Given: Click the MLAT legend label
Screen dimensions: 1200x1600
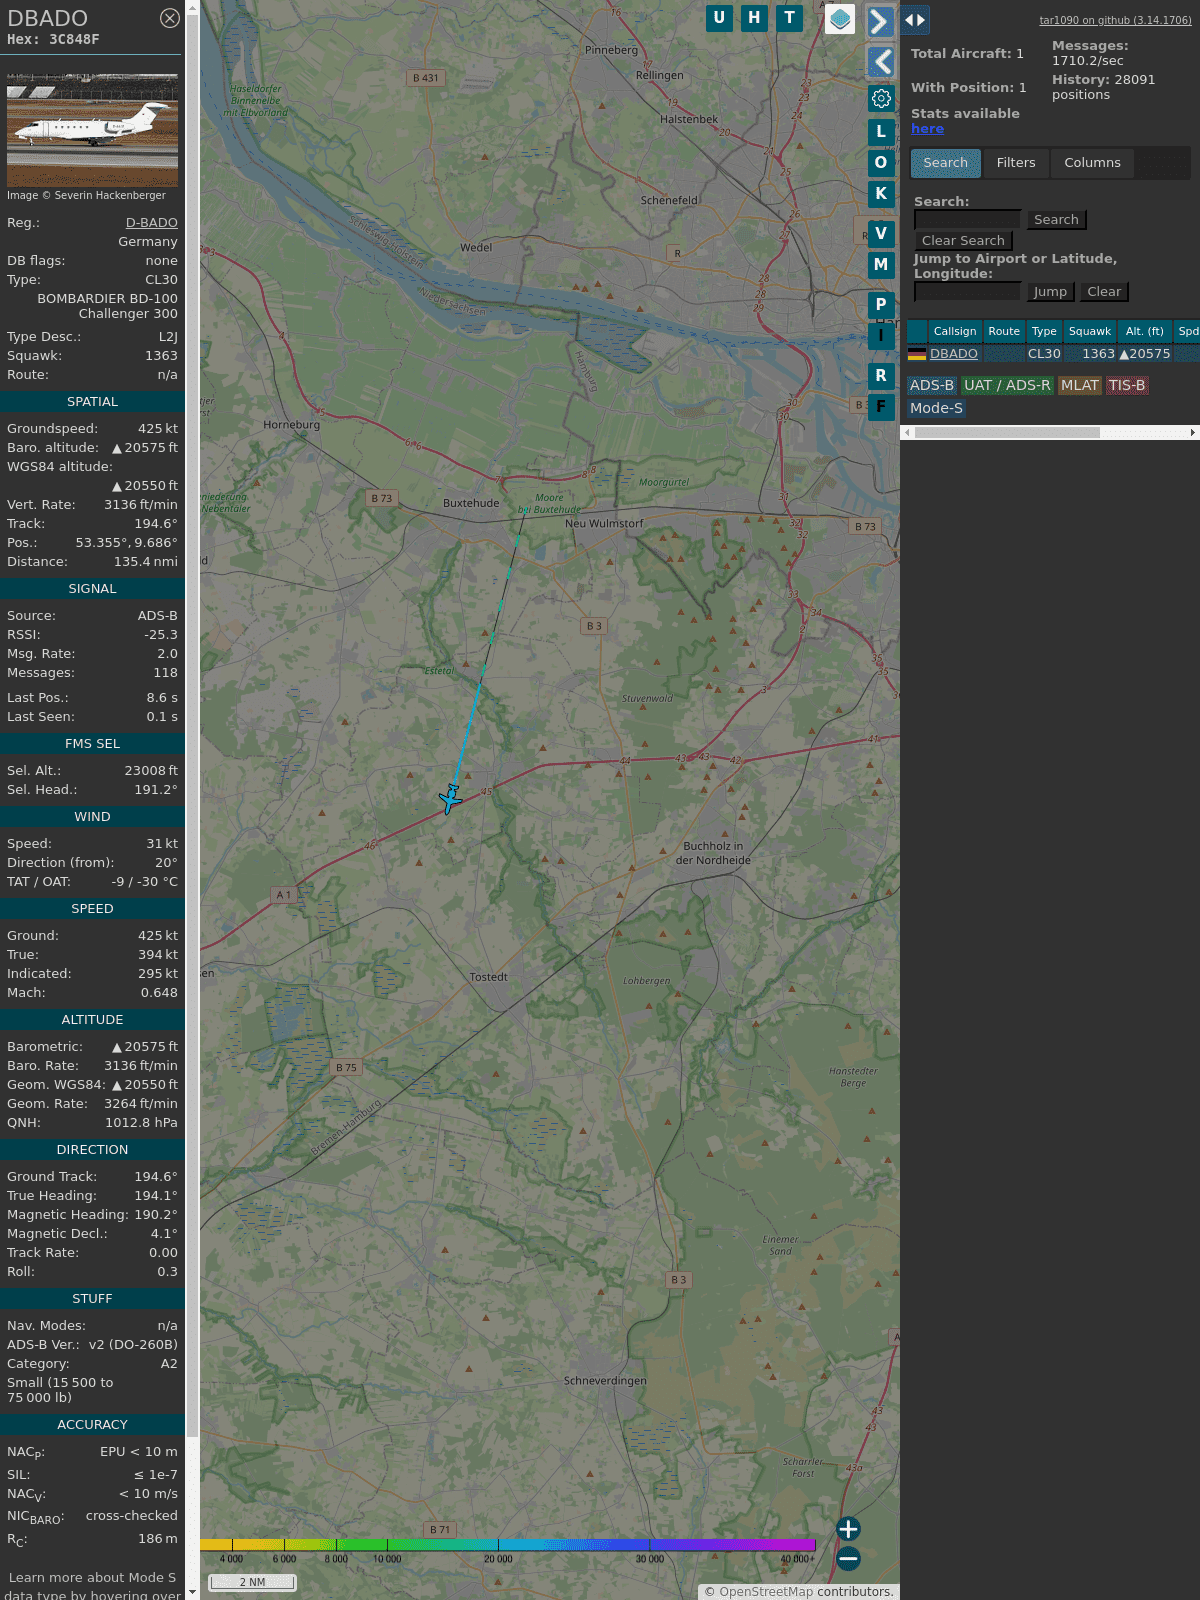Looking at the screenshot, I should pyautogui.click(x=1080, y=386).
